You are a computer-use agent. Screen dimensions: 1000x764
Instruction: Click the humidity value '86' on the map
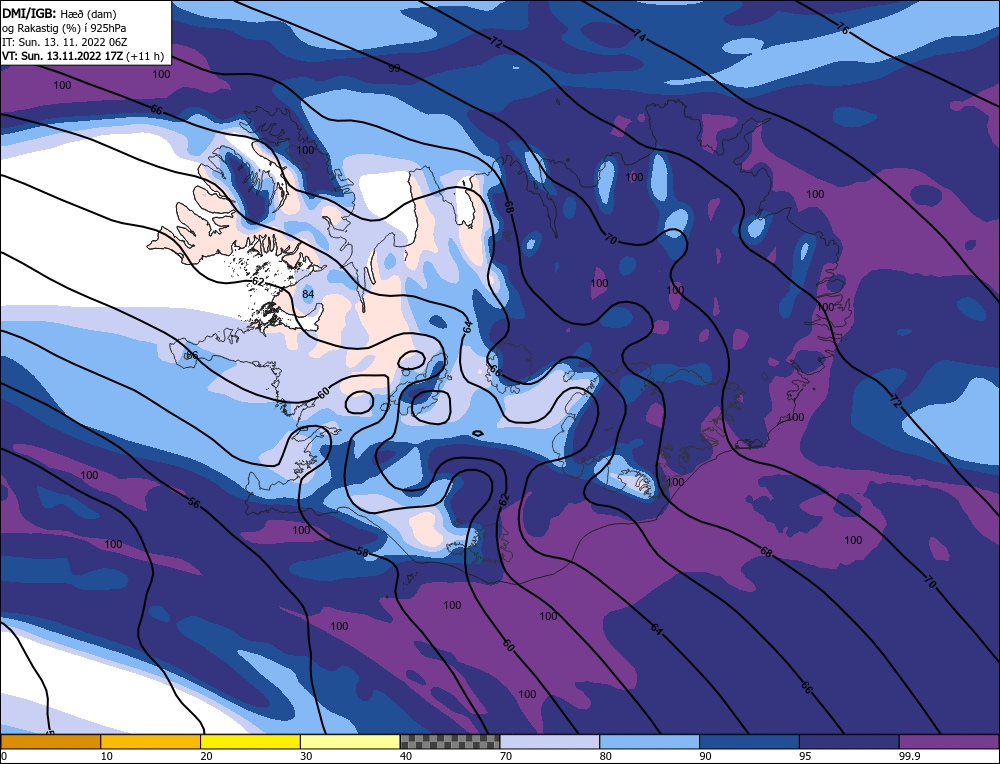[191, 355]
